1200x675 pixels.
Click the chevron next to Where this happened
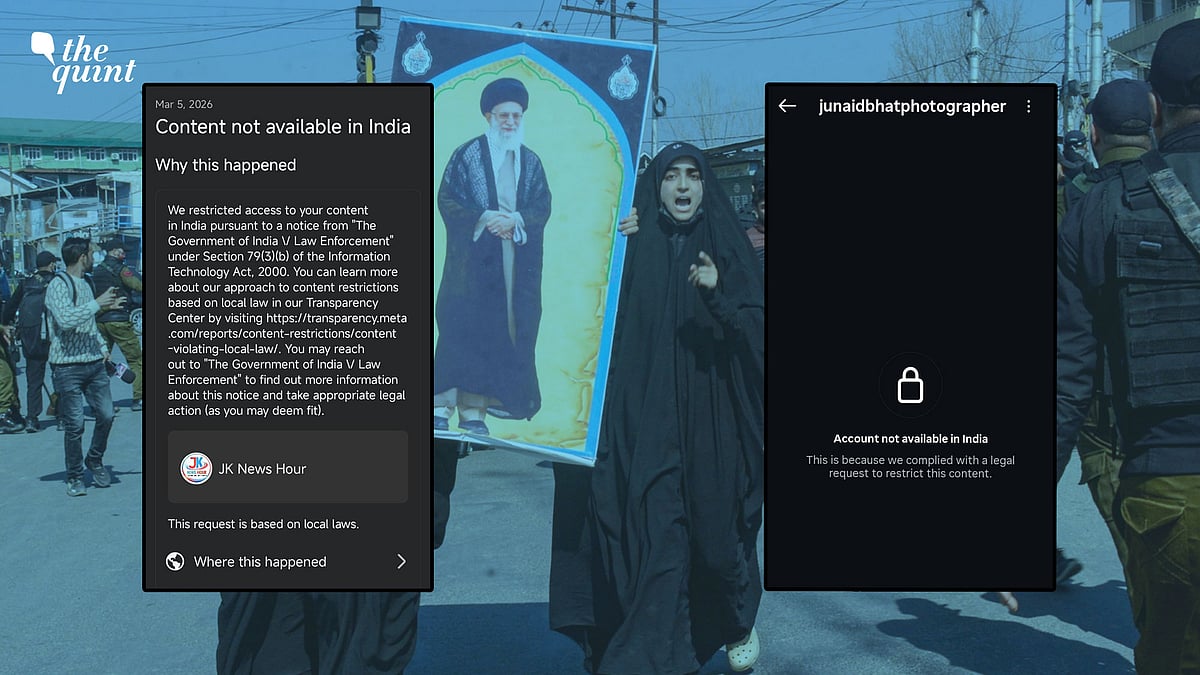(402, 561)
